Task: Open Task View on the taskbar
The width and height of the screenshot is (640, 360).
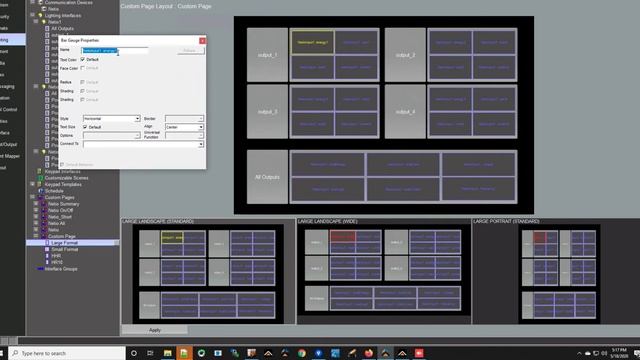Action: click(x=150, y=353)
